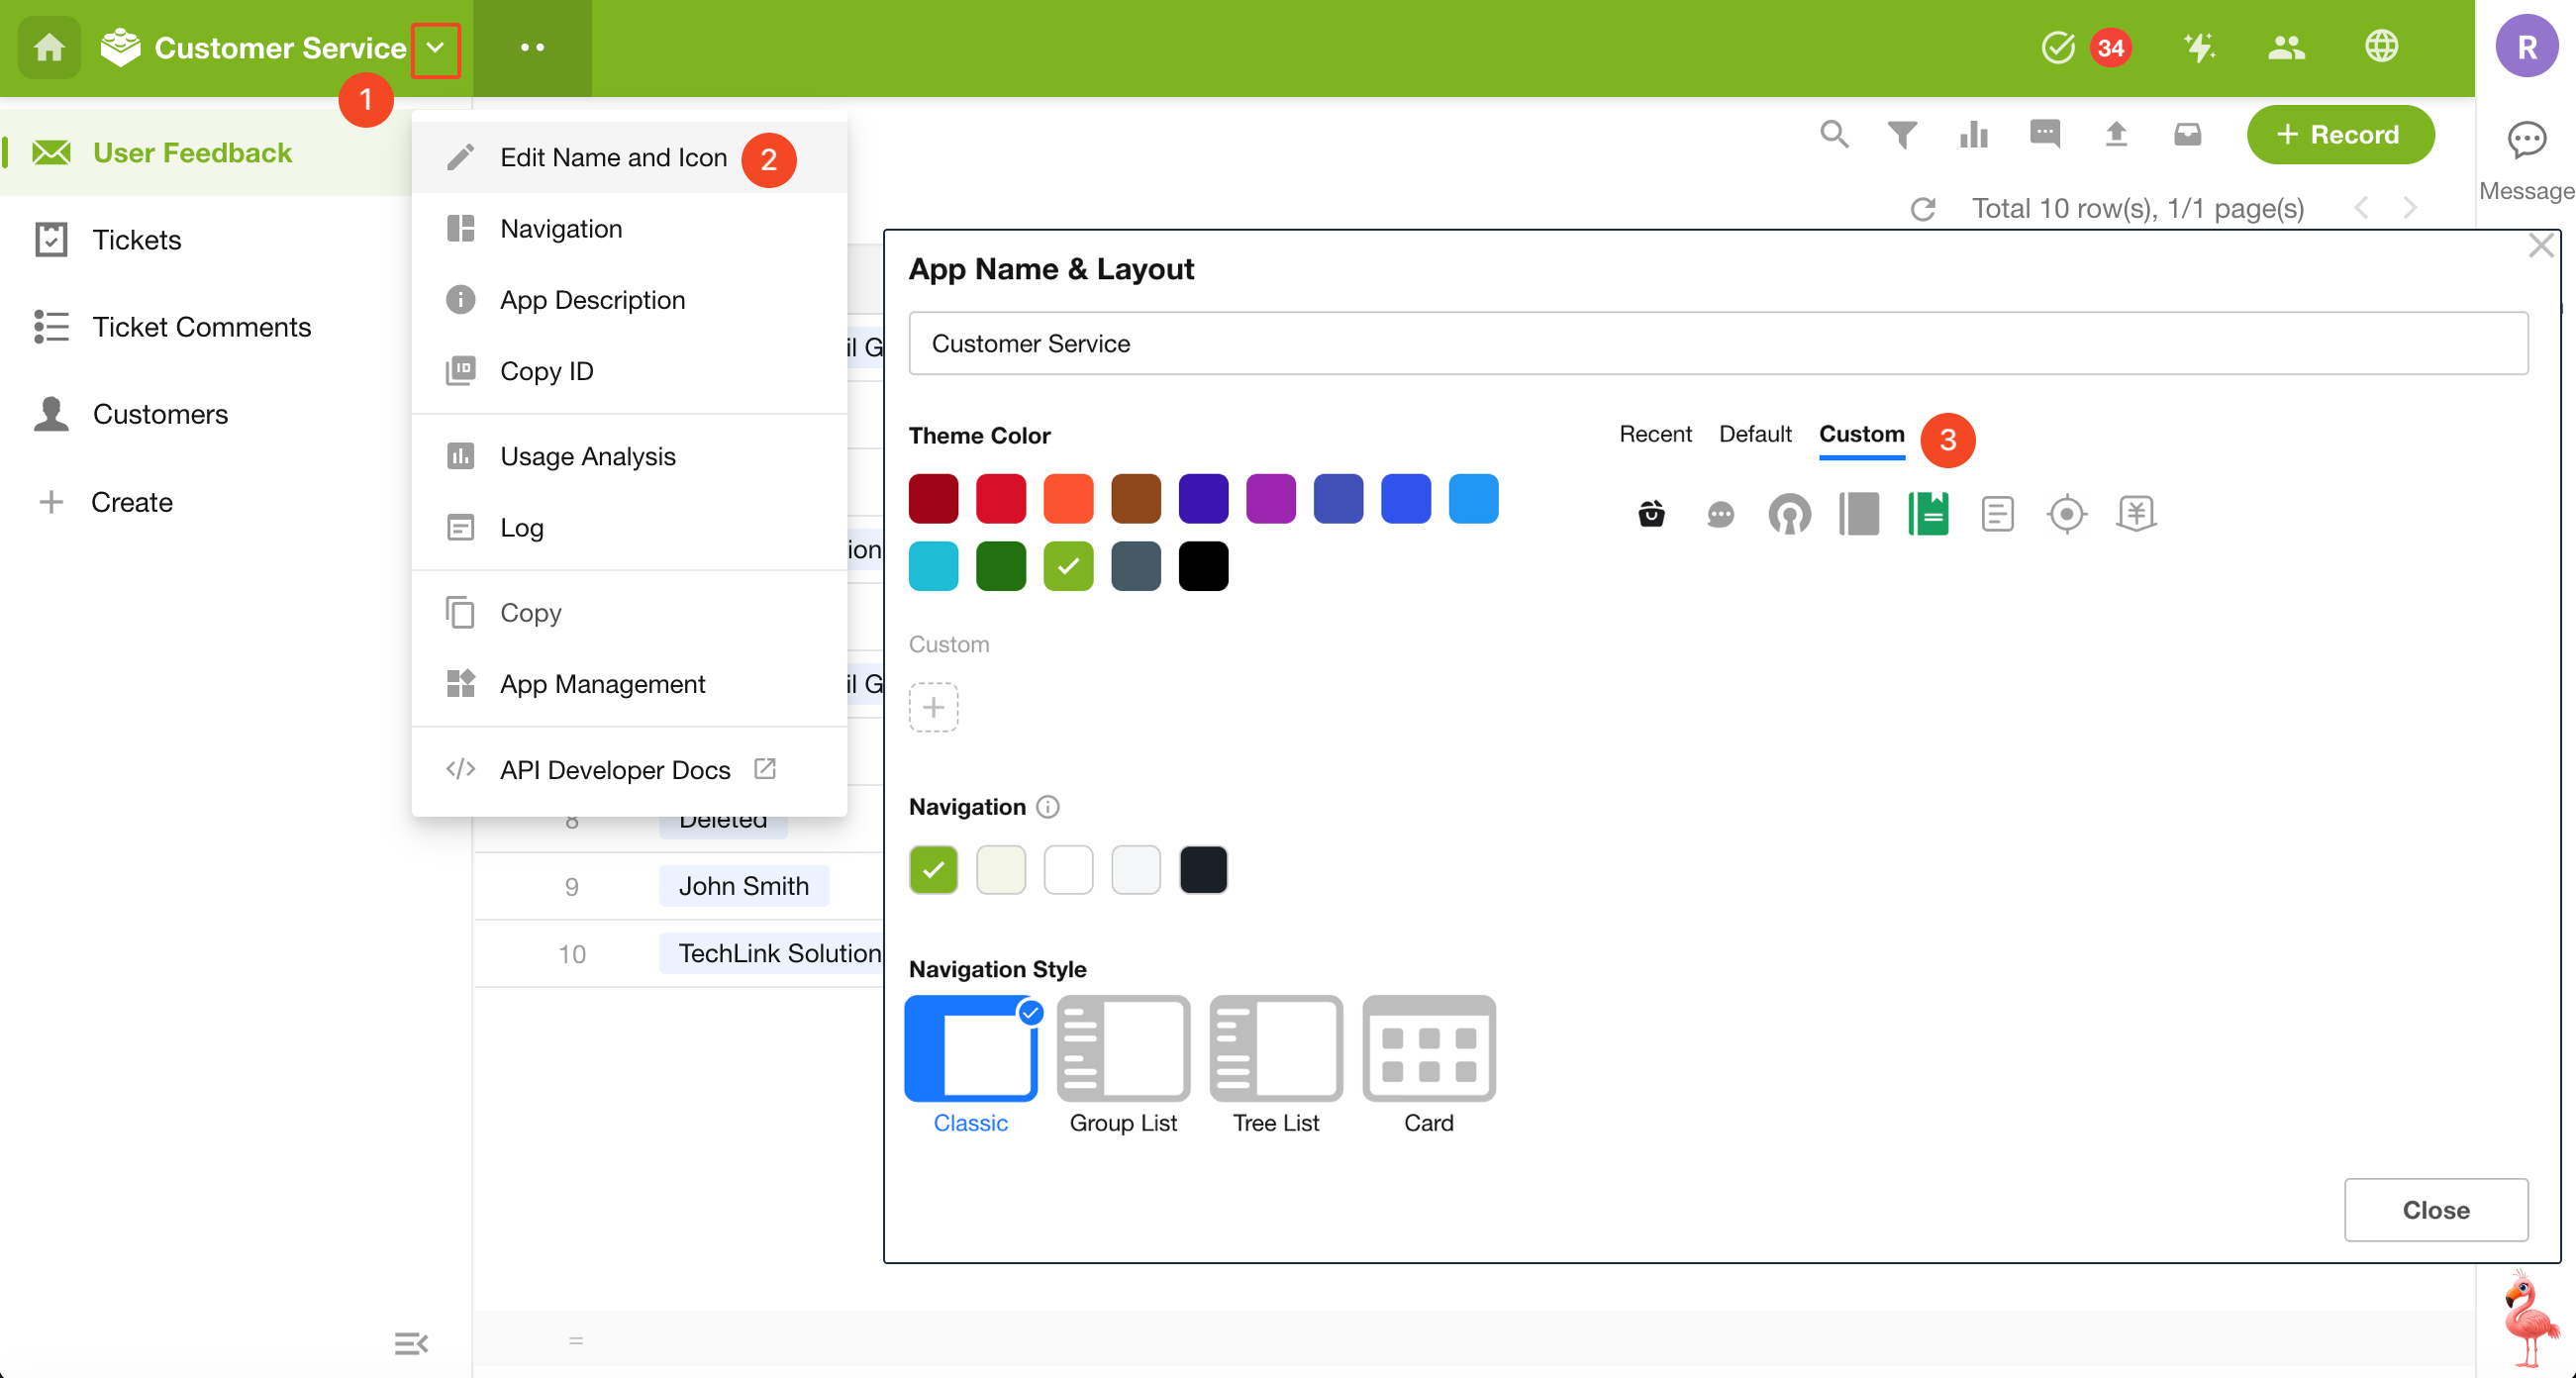Image resolution: width=2576 pixels, height=1378 pixels.
Task: Choose the yen receipt custom icon
Action: tap(2136, 514)
